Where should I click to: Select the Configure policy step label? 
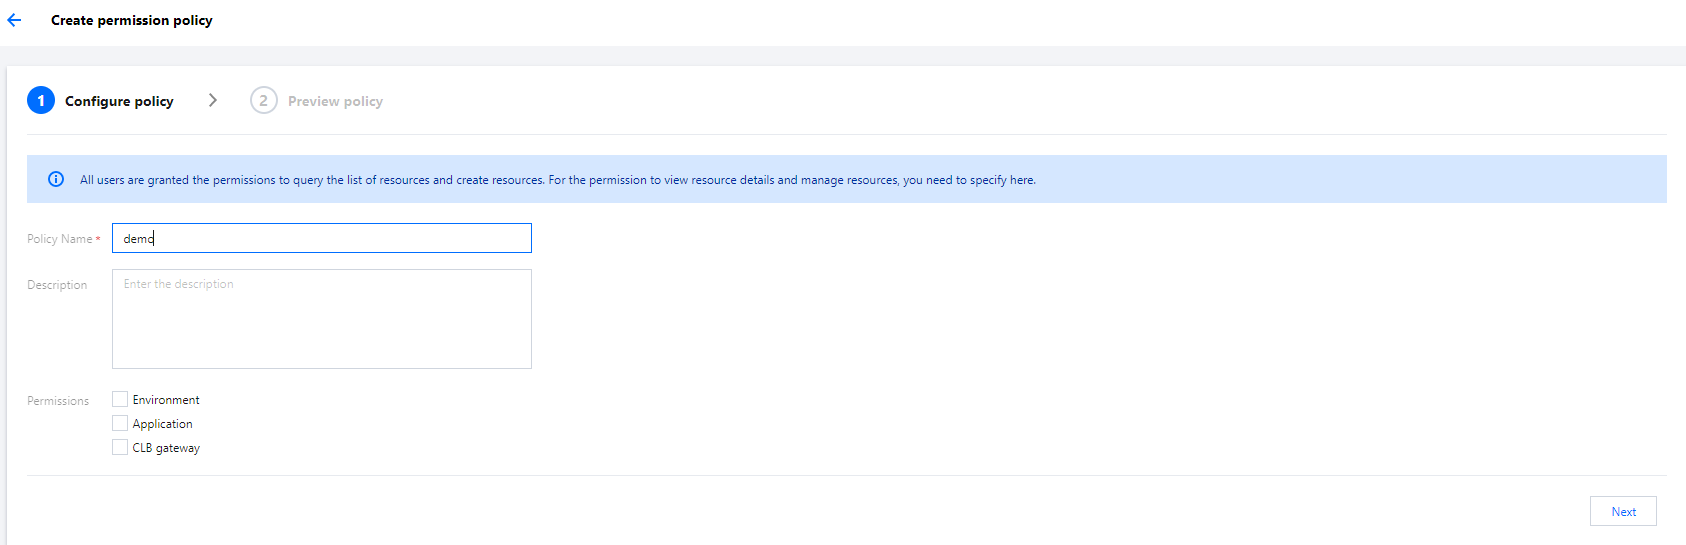click(x=119, y=101)
